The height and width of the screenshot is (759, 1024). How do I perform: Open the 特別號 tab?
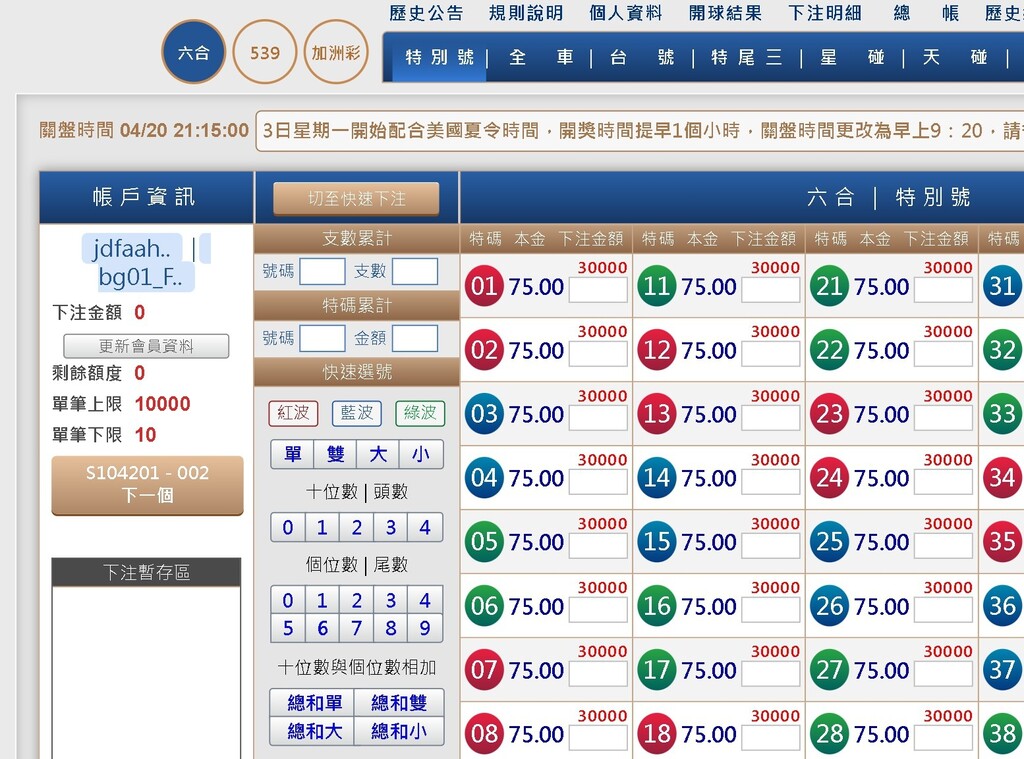(439, 58)
